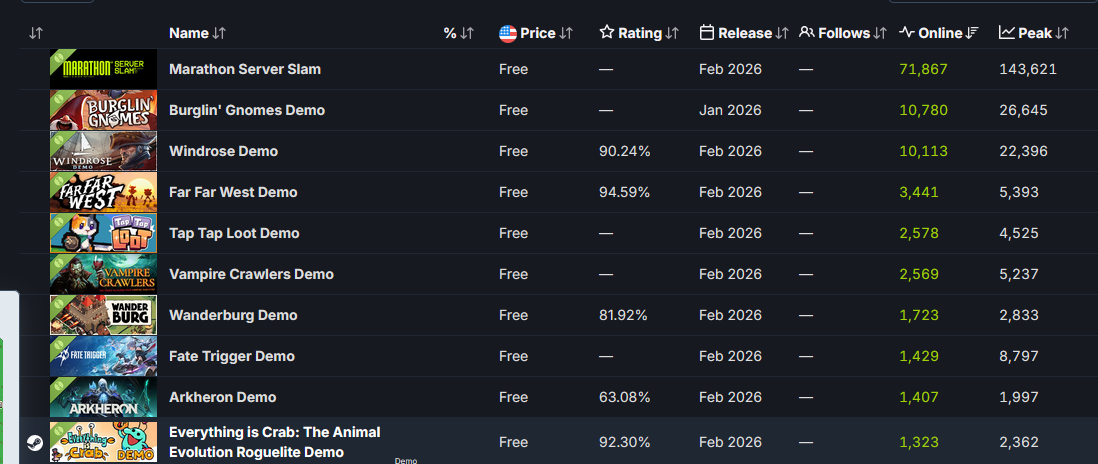This screenshot has height=464, width=1098.
Task: Click the star icon beside Rating
Action: (x=606, y=32)
